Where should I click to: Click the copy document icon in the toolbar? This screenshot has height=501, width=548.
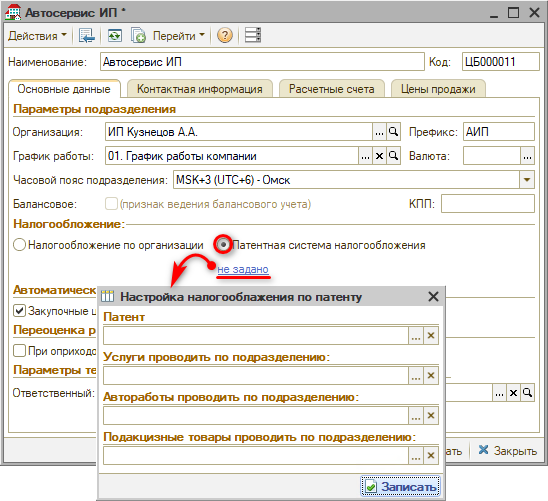pos(138,35)
